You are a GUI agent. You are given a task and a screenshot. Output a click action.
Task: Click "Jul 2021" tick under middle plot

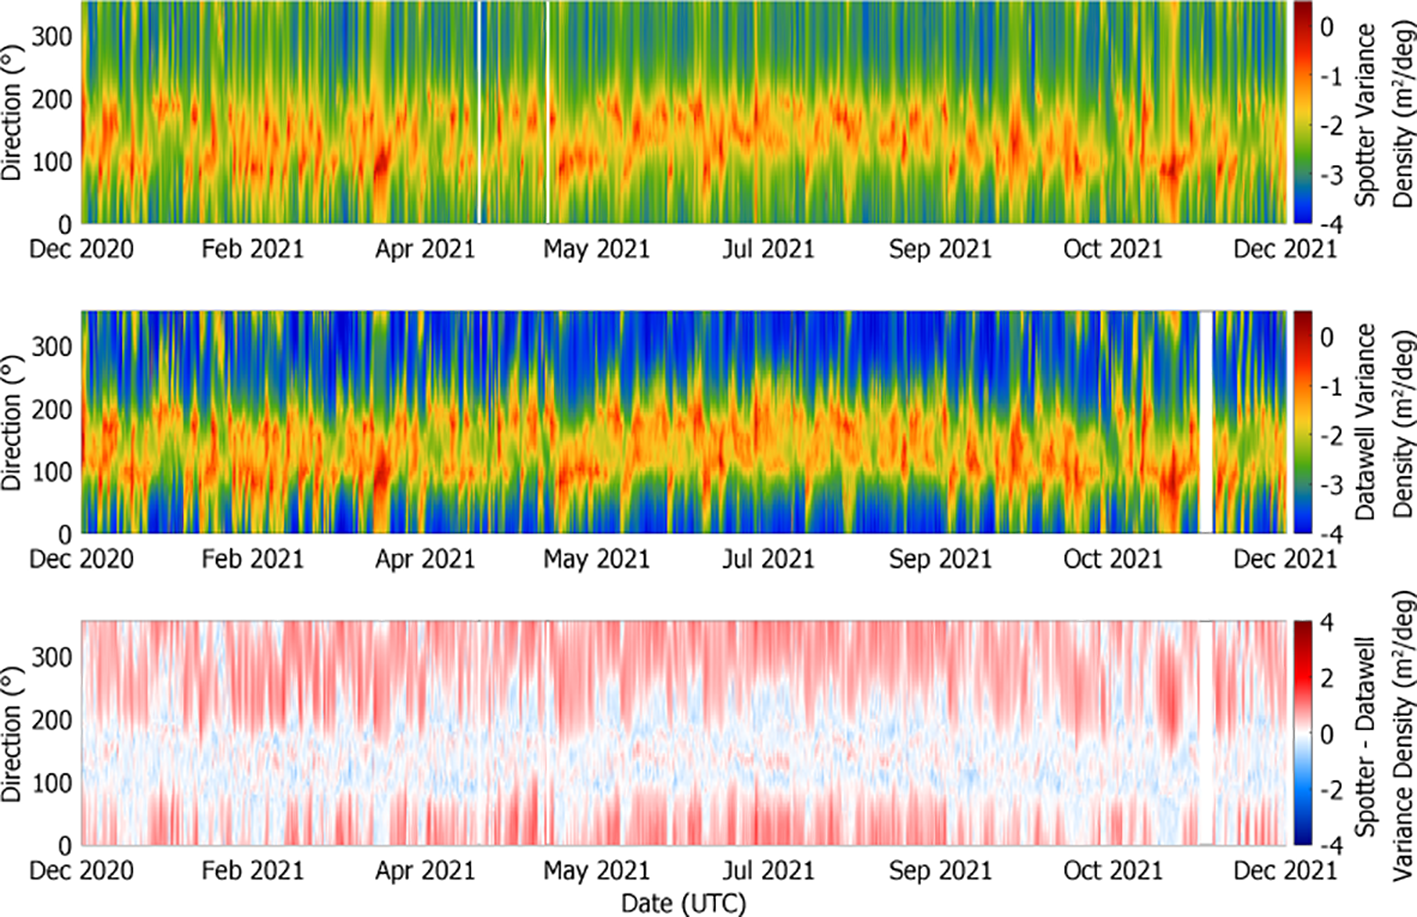(768, 559)
